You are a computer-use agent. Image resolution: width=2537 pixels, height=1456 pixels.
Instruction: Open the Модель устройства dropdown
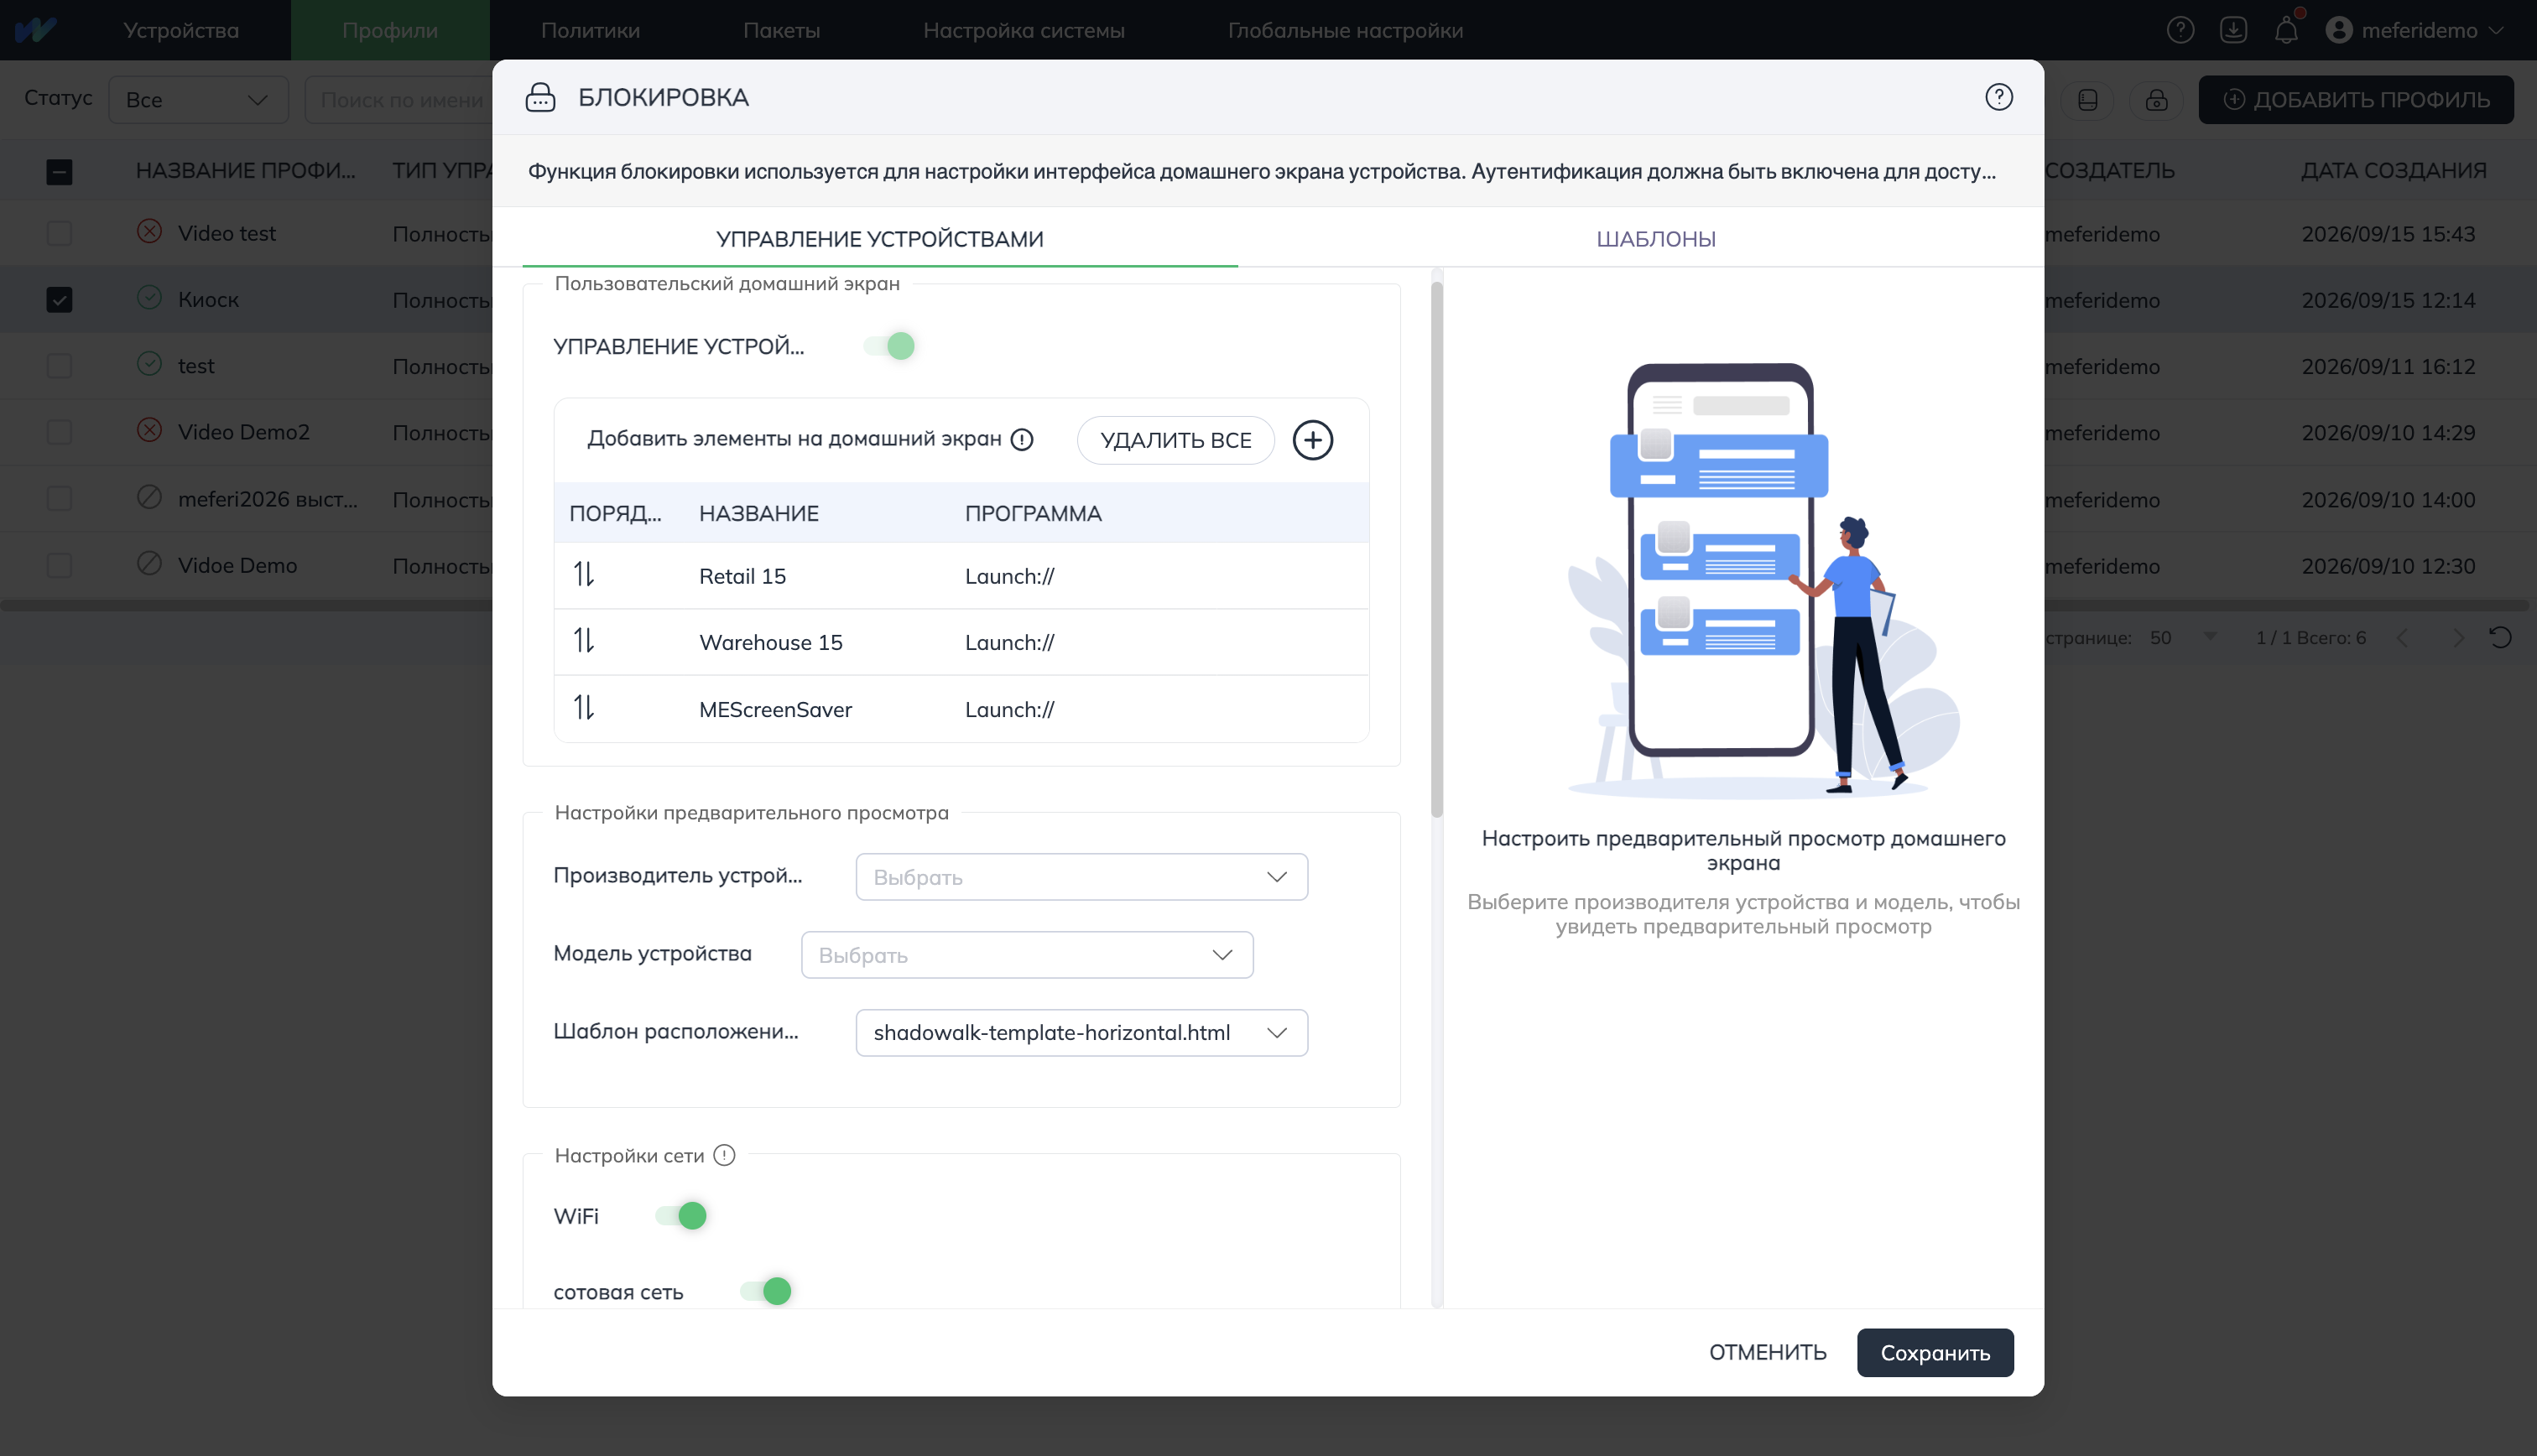[x=1027, y=954]
